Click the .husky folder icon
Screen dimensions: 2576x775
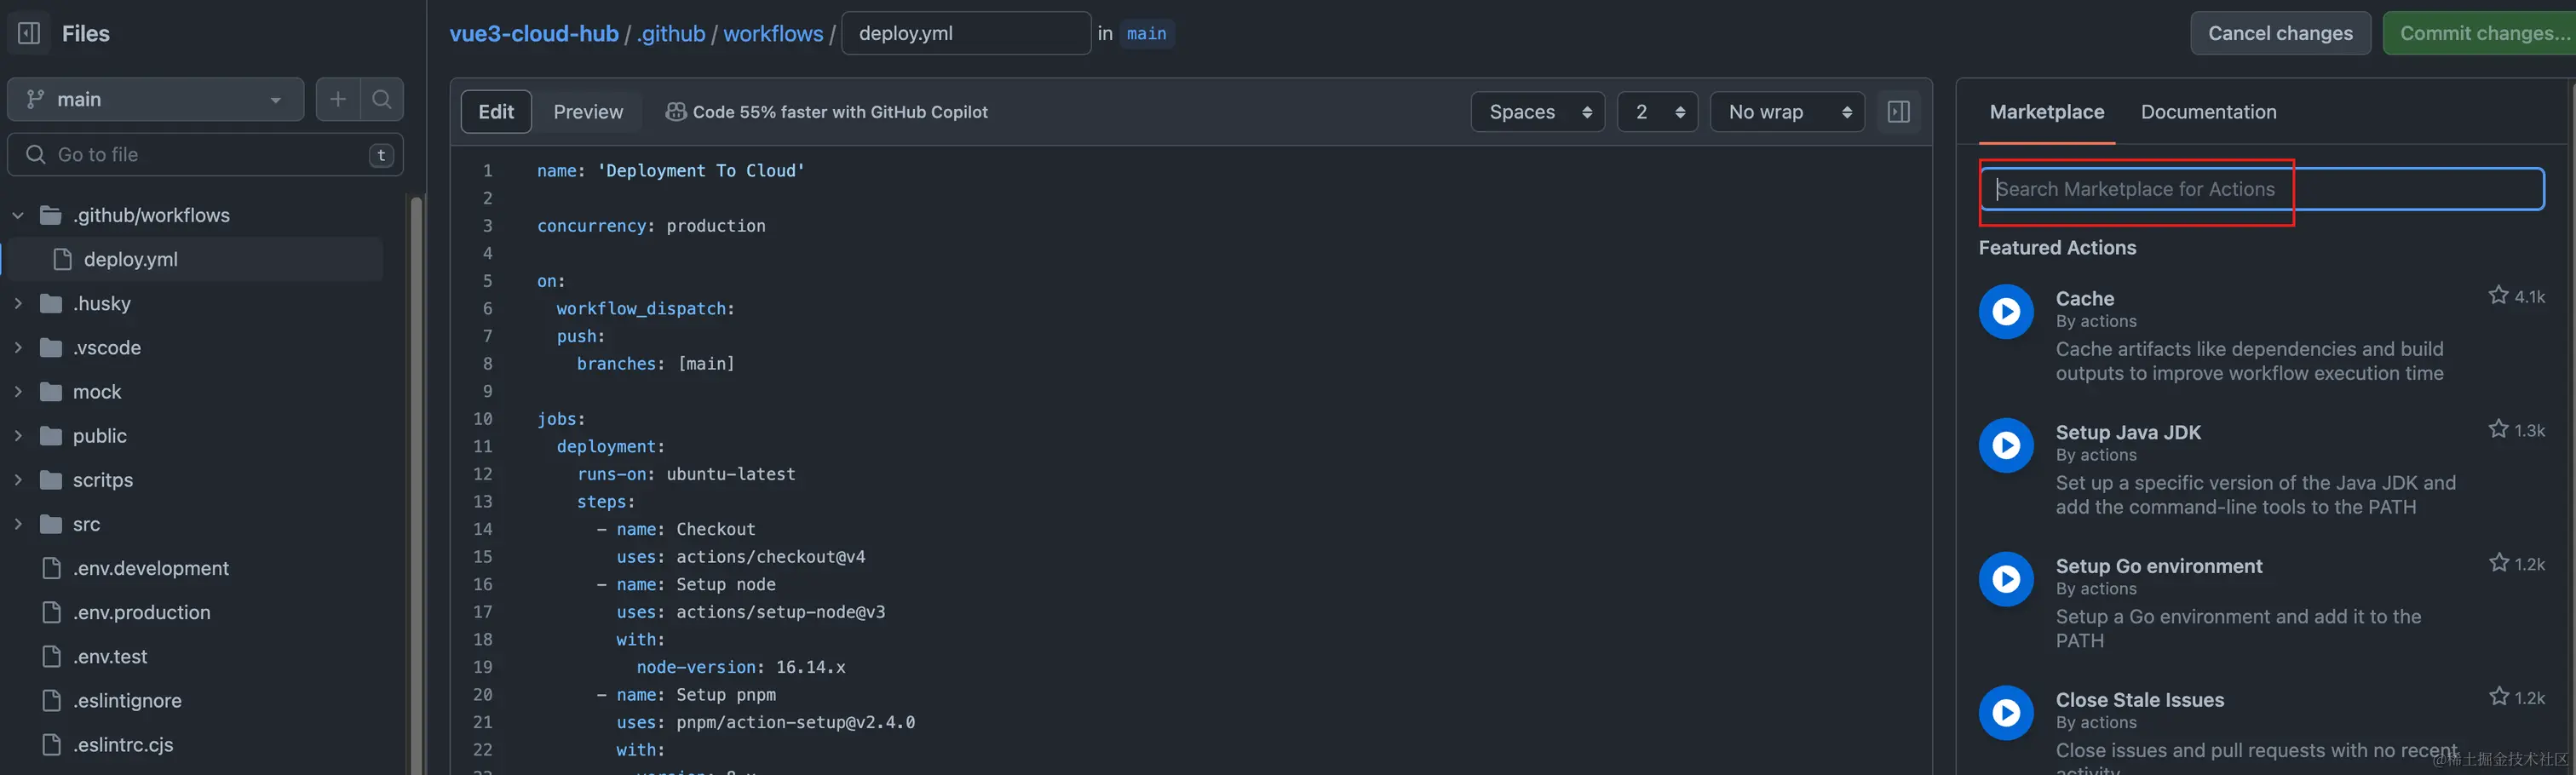[51, 303]
